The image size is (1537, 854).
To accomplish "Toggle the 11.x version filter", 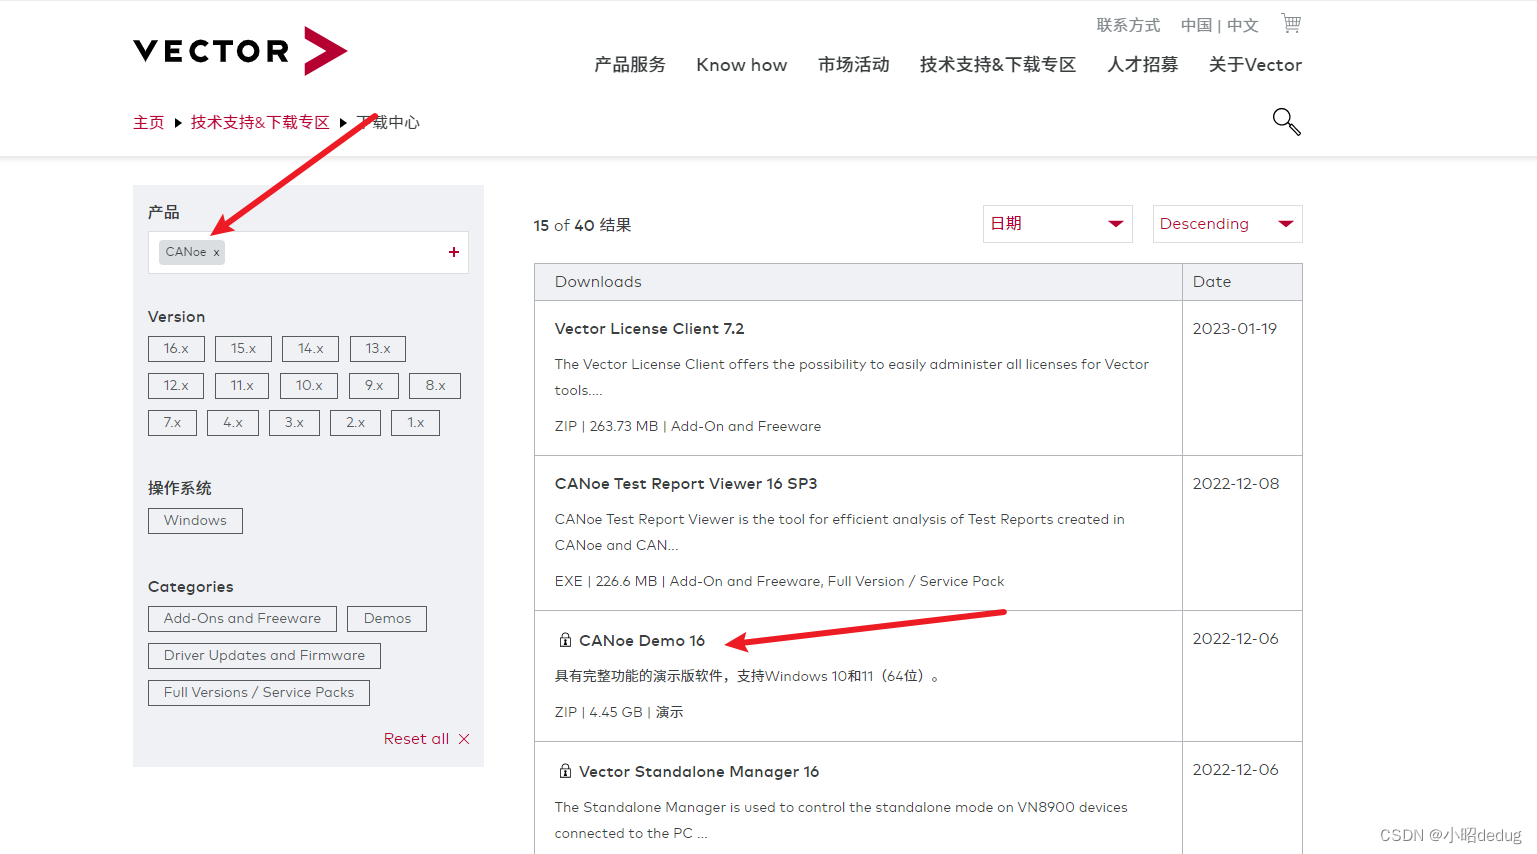I will pyautogui.click(x=242, y=386).
